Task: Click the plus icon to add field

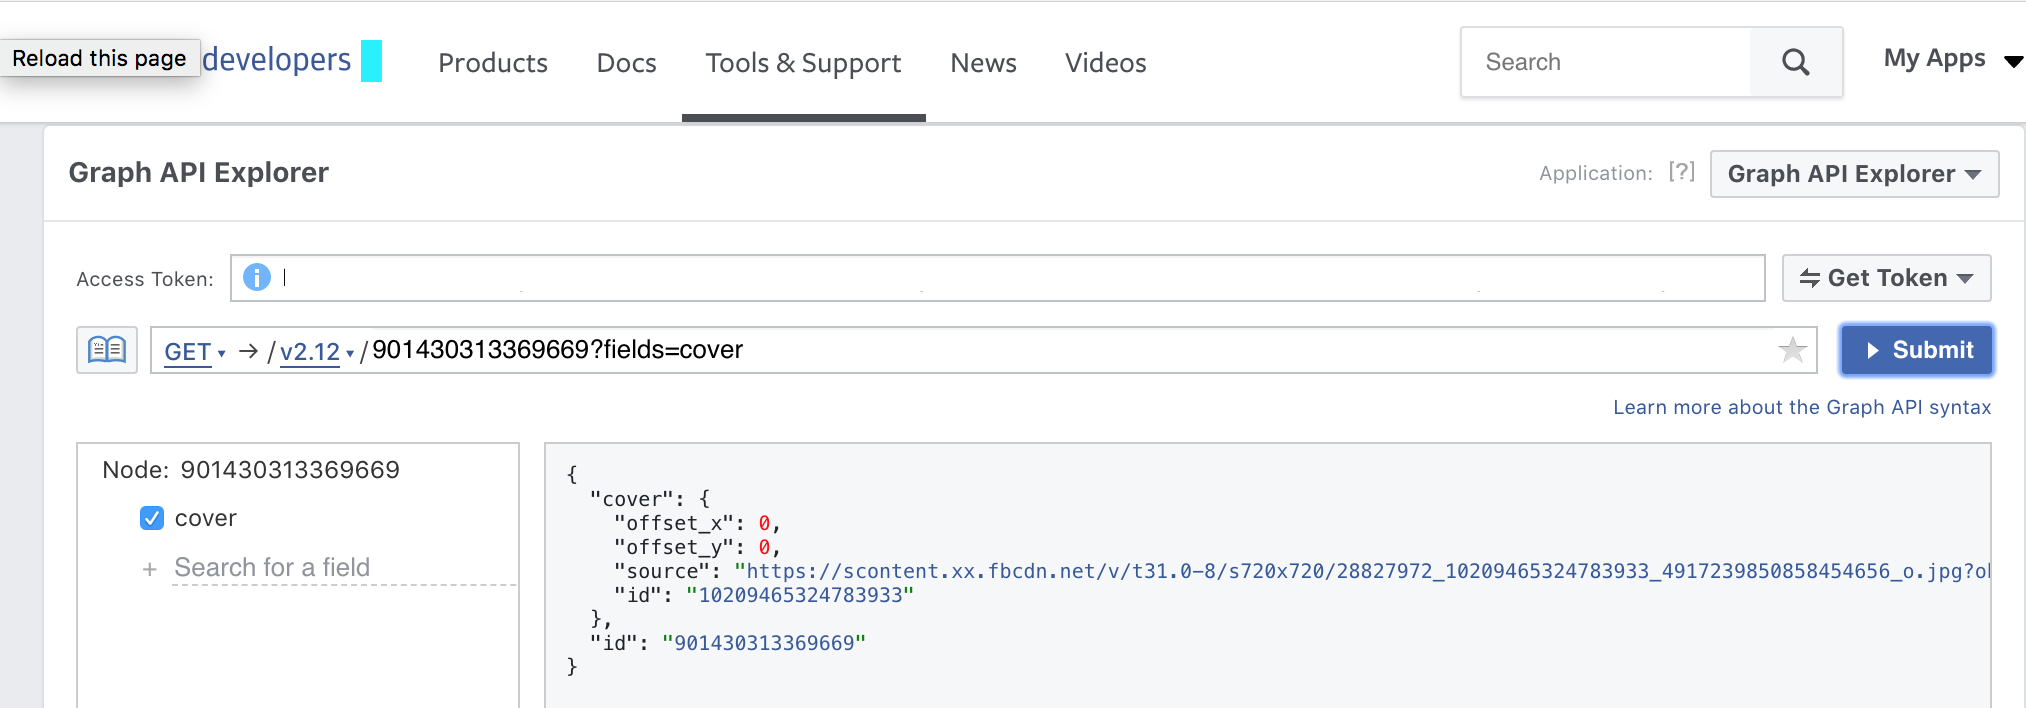Action: click(x=150, y=569)
